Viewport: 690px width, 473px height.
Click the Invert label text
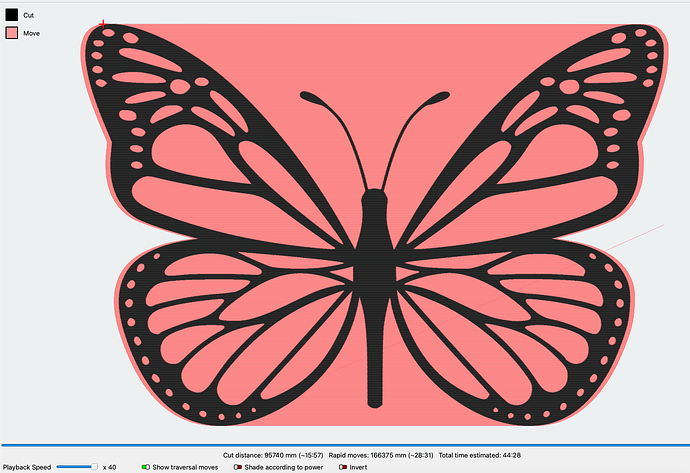[x=360, y=466]
